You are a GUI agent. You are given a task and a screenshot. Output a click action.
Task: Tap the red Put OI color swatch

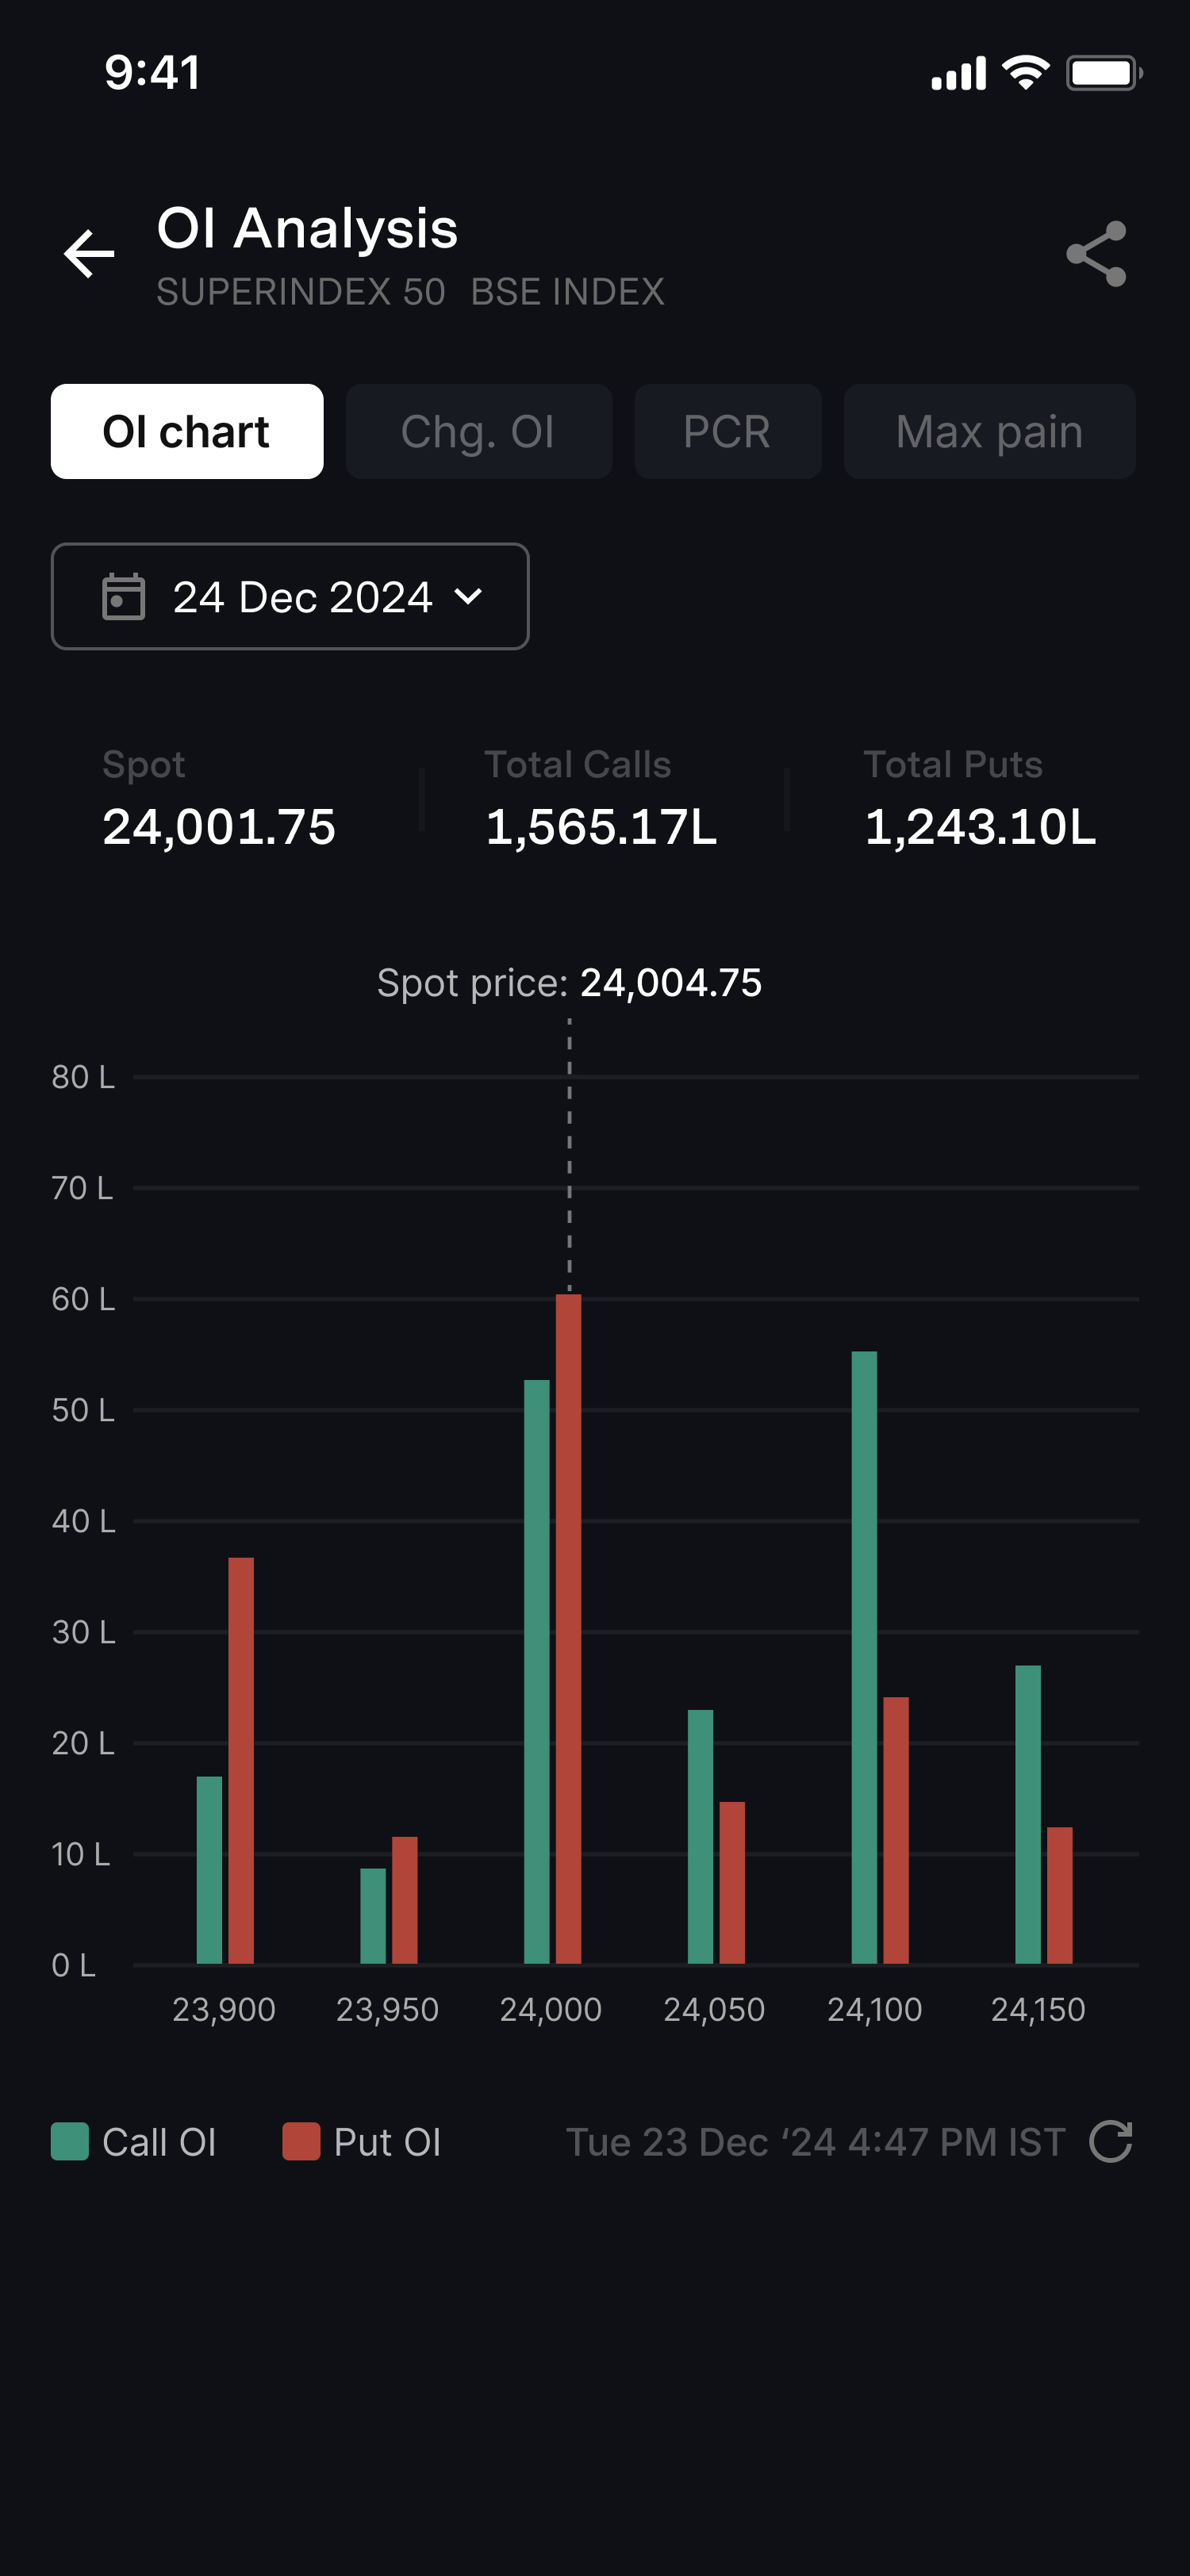(301, 2142)
